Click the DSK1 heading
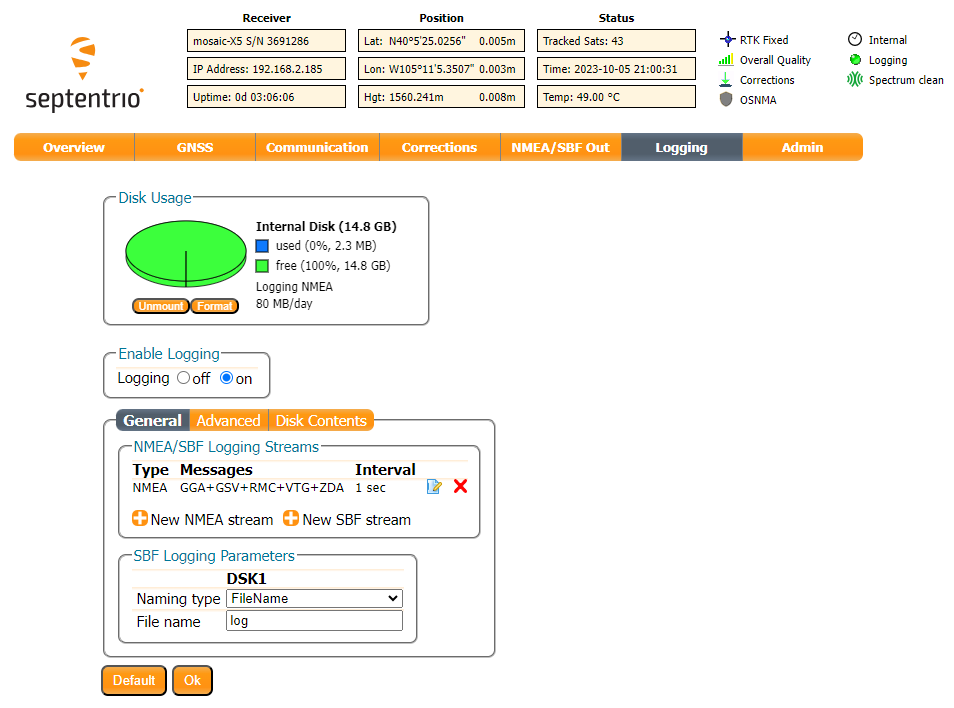The image size is (954, 708). pyautogui.click(x=246, y=578)
